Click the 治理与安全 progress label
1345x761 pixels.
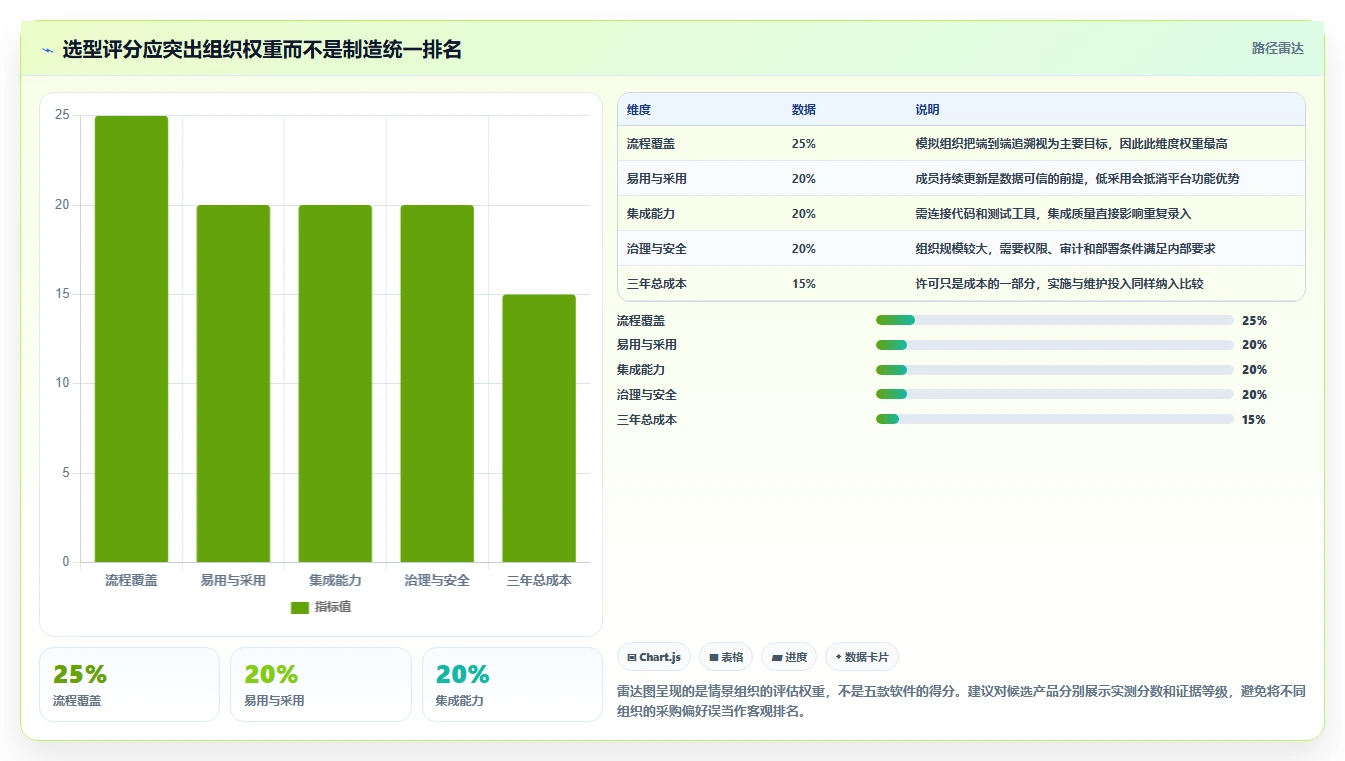647,395
